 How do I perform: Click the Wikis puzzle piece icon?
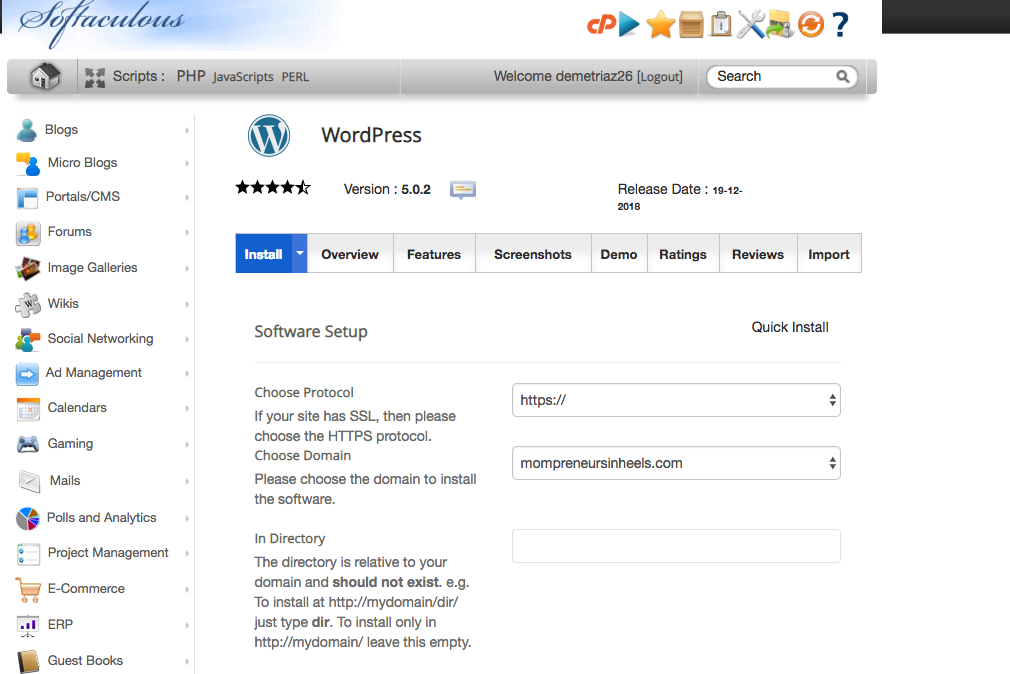pyautogui.click(x=28, y=304)
